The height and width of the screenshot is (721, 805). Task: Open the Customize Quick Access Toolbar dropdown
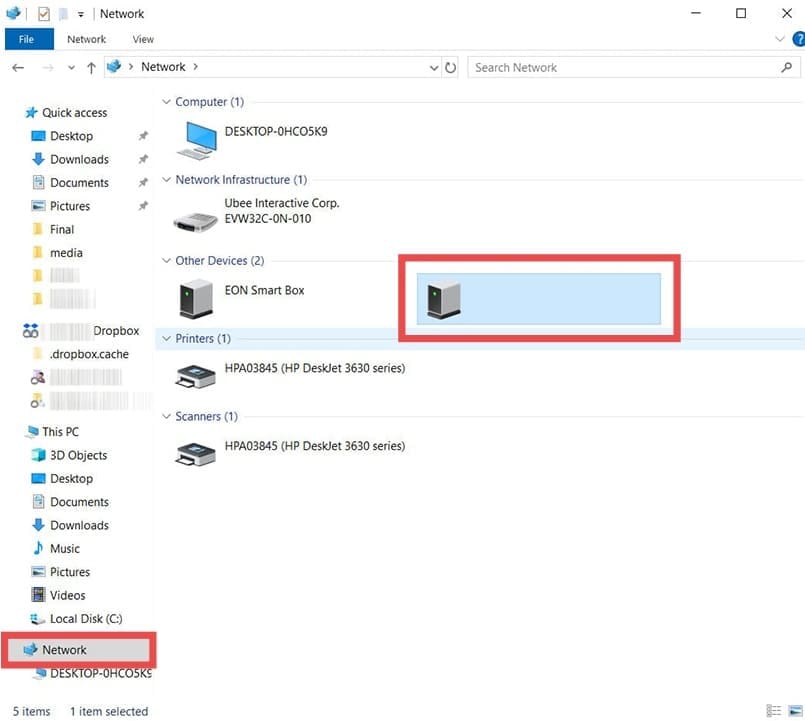(x=81, y=14)
